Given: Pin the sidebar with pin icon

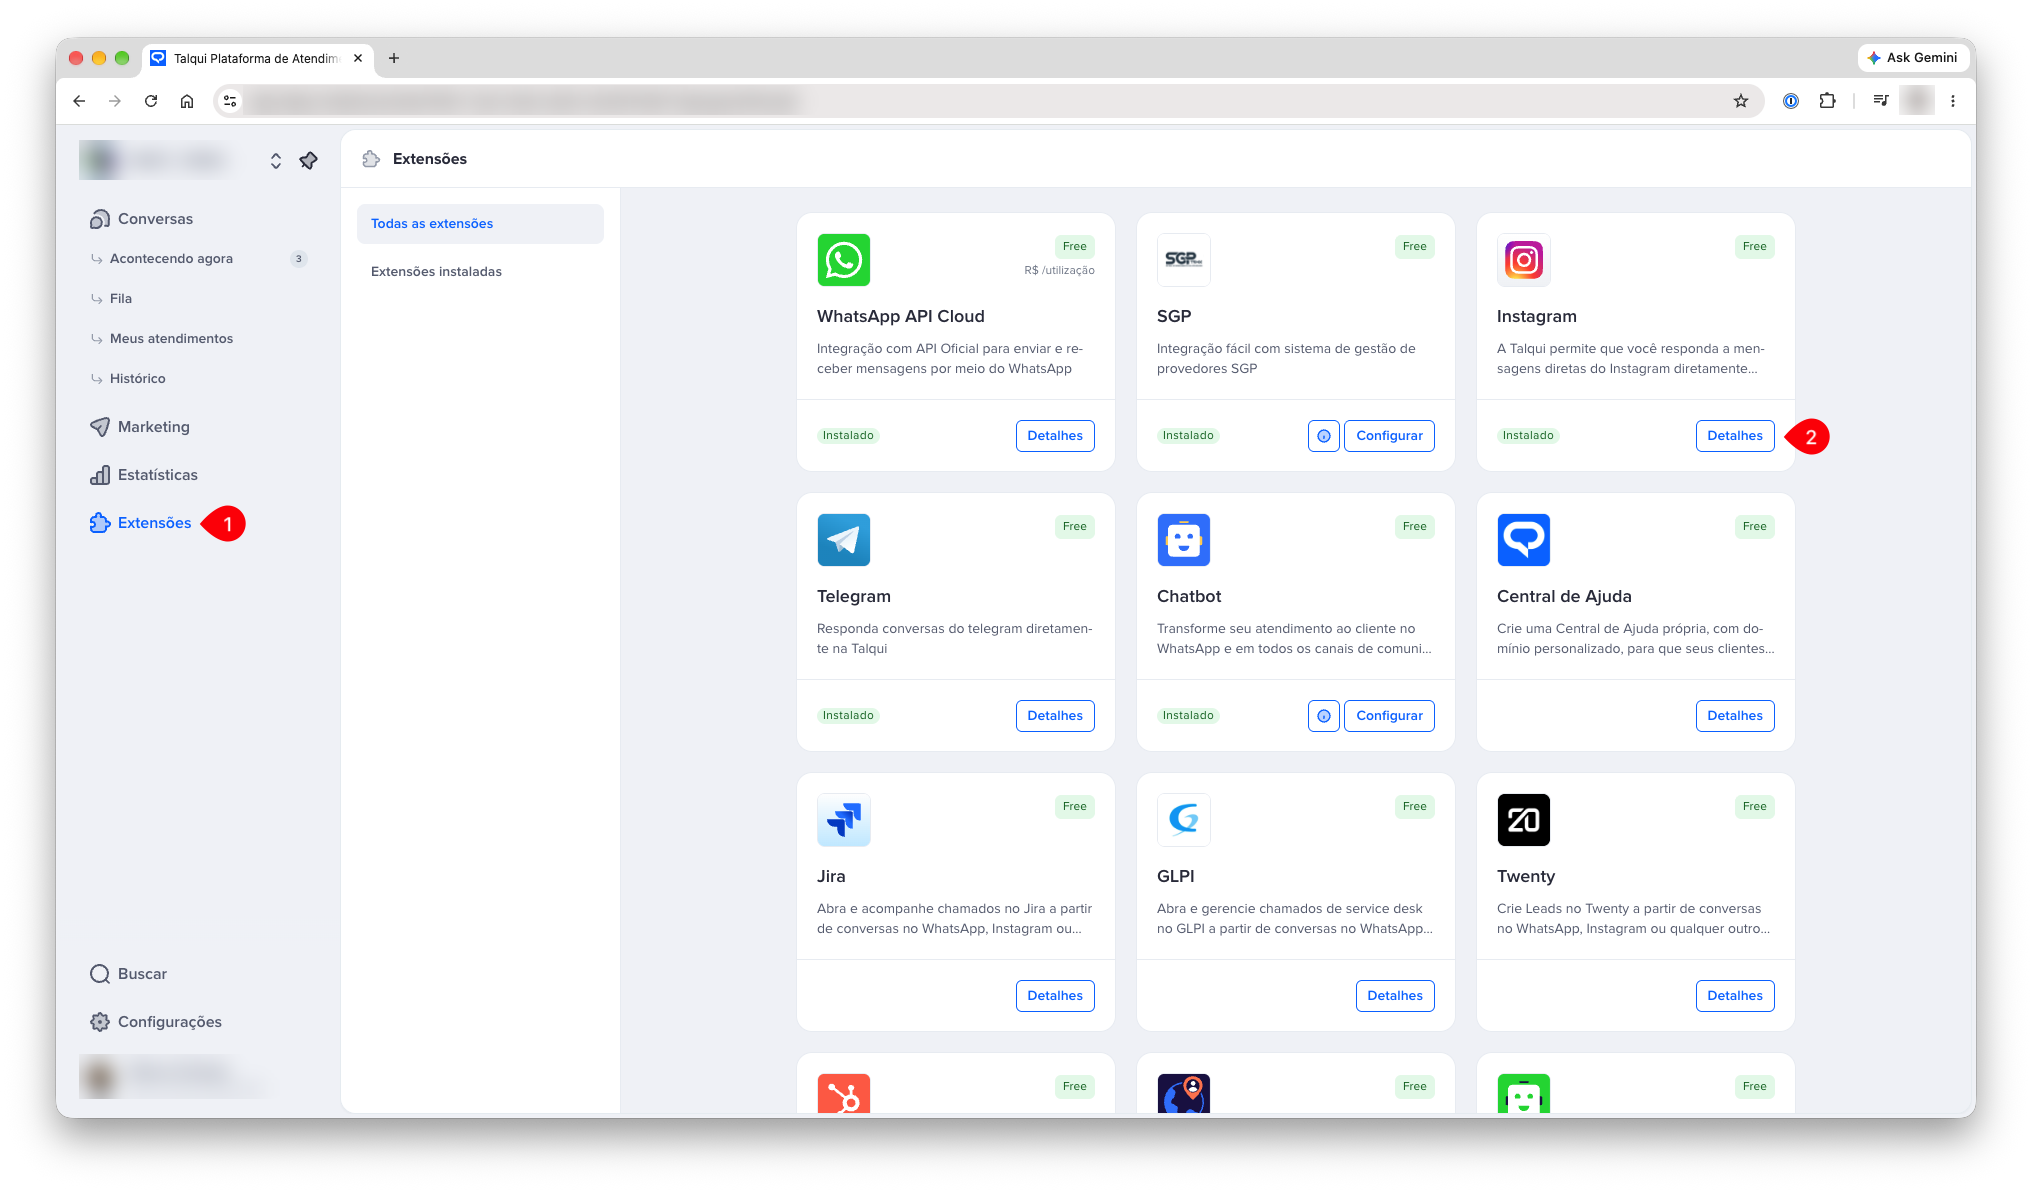Looking at the screenshot, I should tap(308, 160).
